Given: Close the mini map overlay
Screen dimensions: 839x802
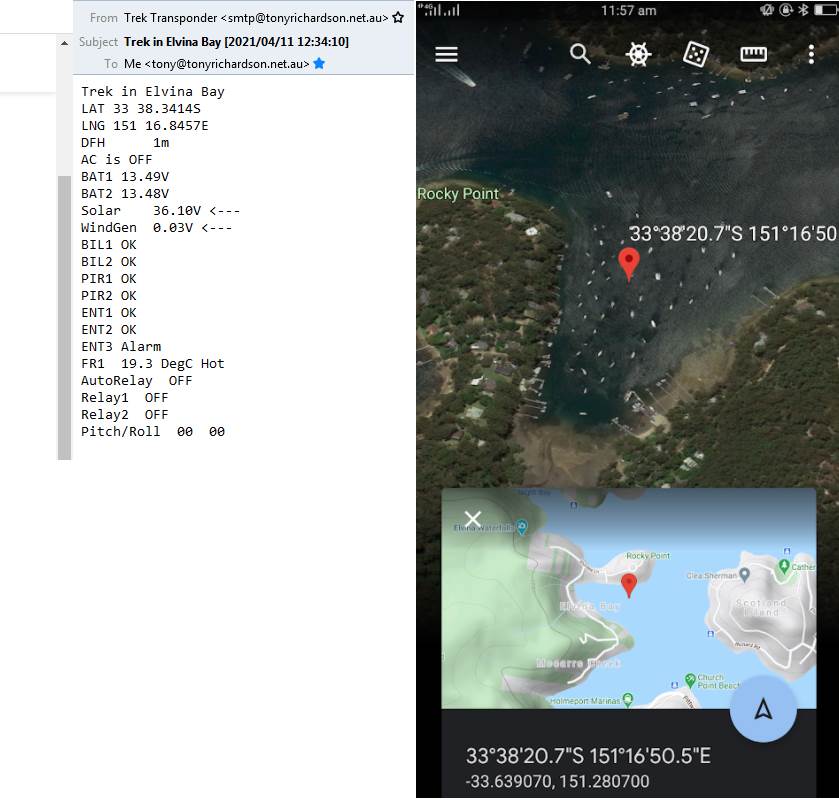Looking at the screenshot, I should (x=473, y=518).
